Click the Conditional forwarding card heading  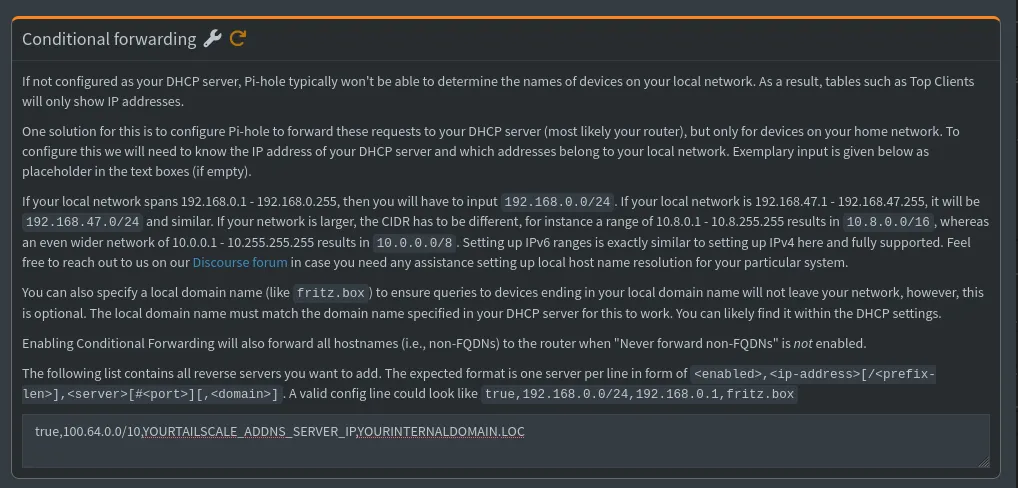coord(109,39)
